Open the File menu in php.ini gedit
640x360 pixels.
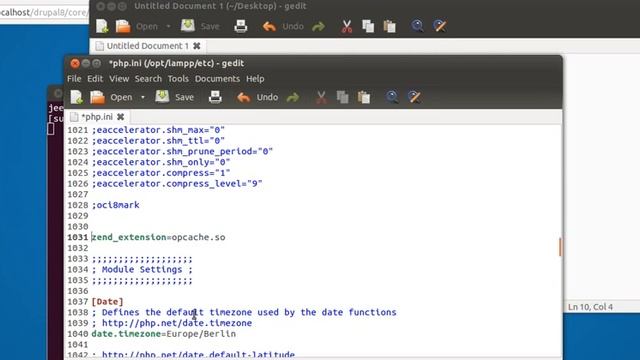[x=74, y=79]
